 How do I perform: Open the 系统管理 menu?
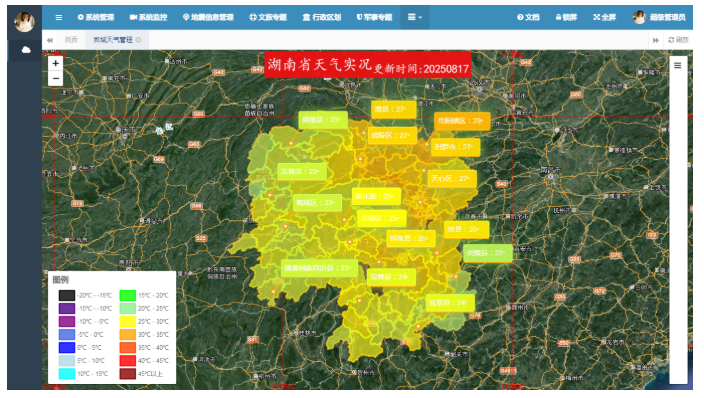96,18
